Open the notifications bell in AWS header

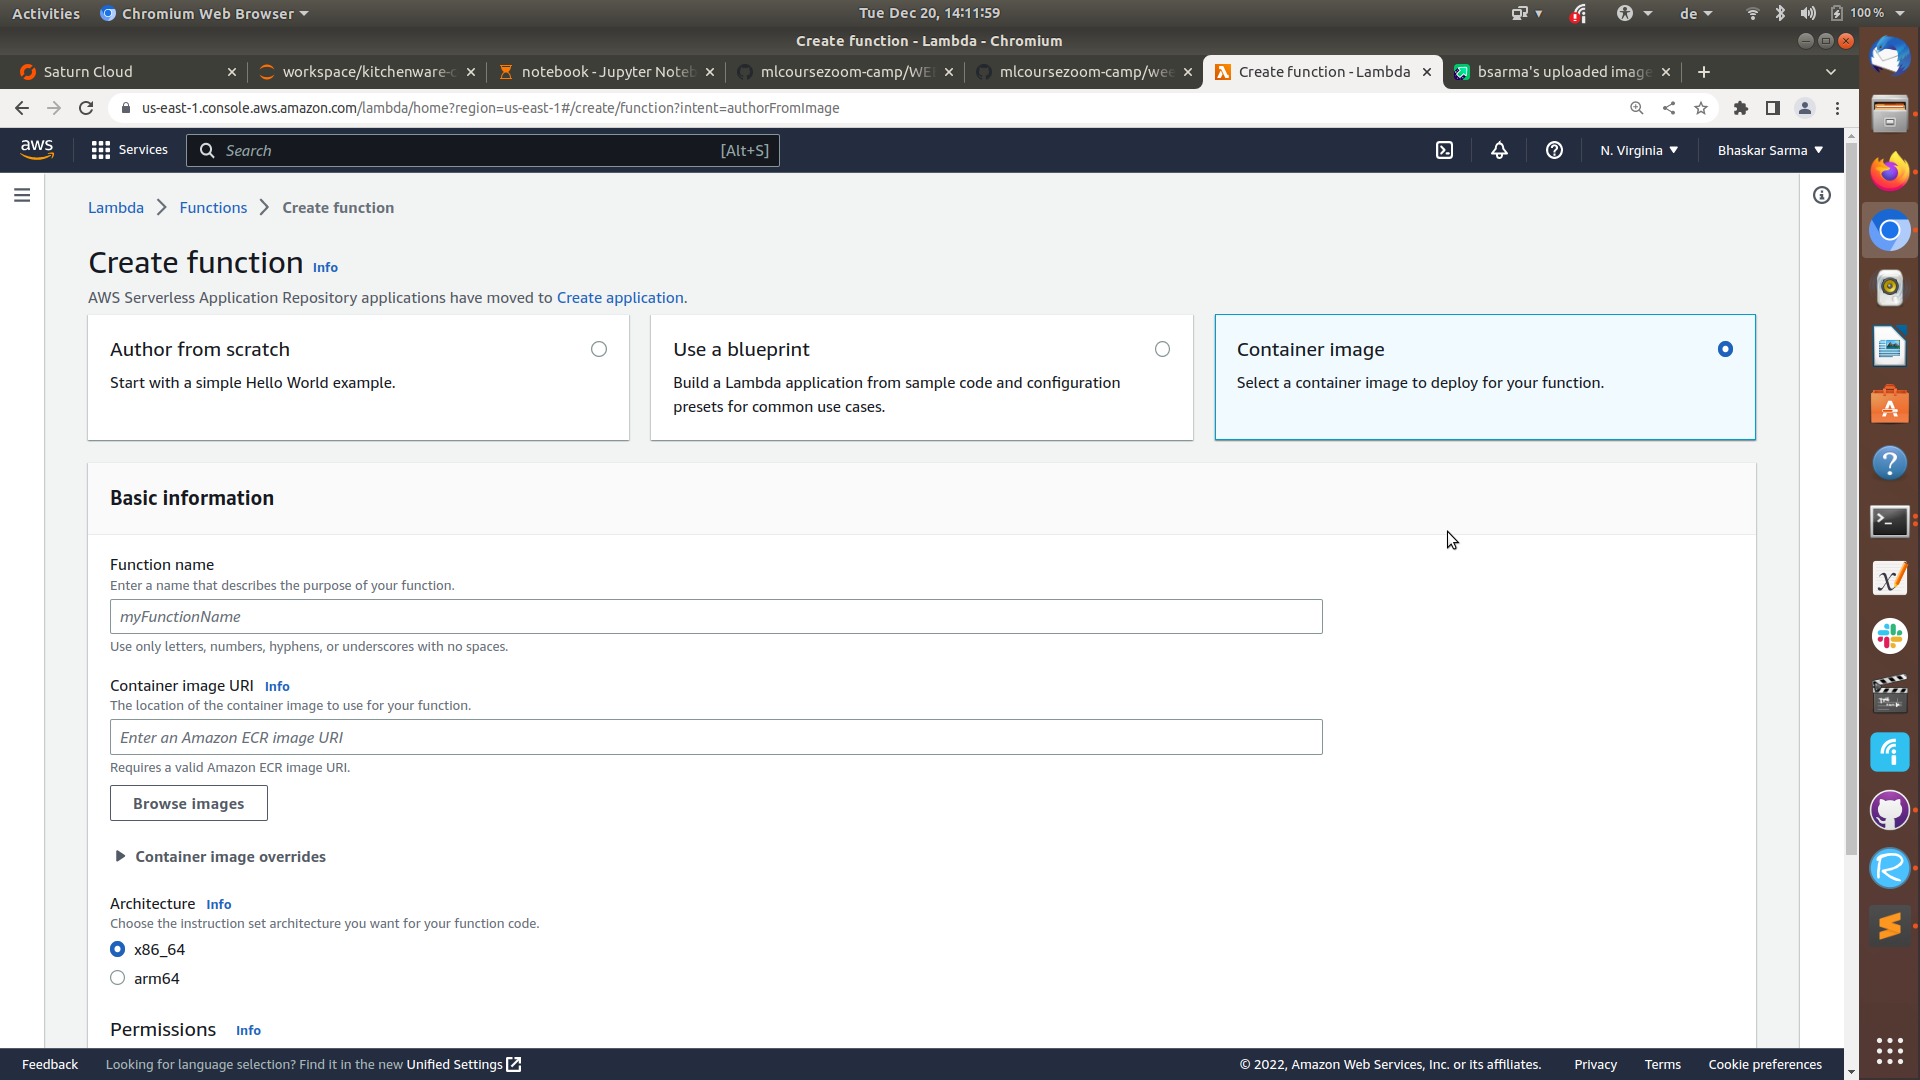click(x=1499, y=150)
